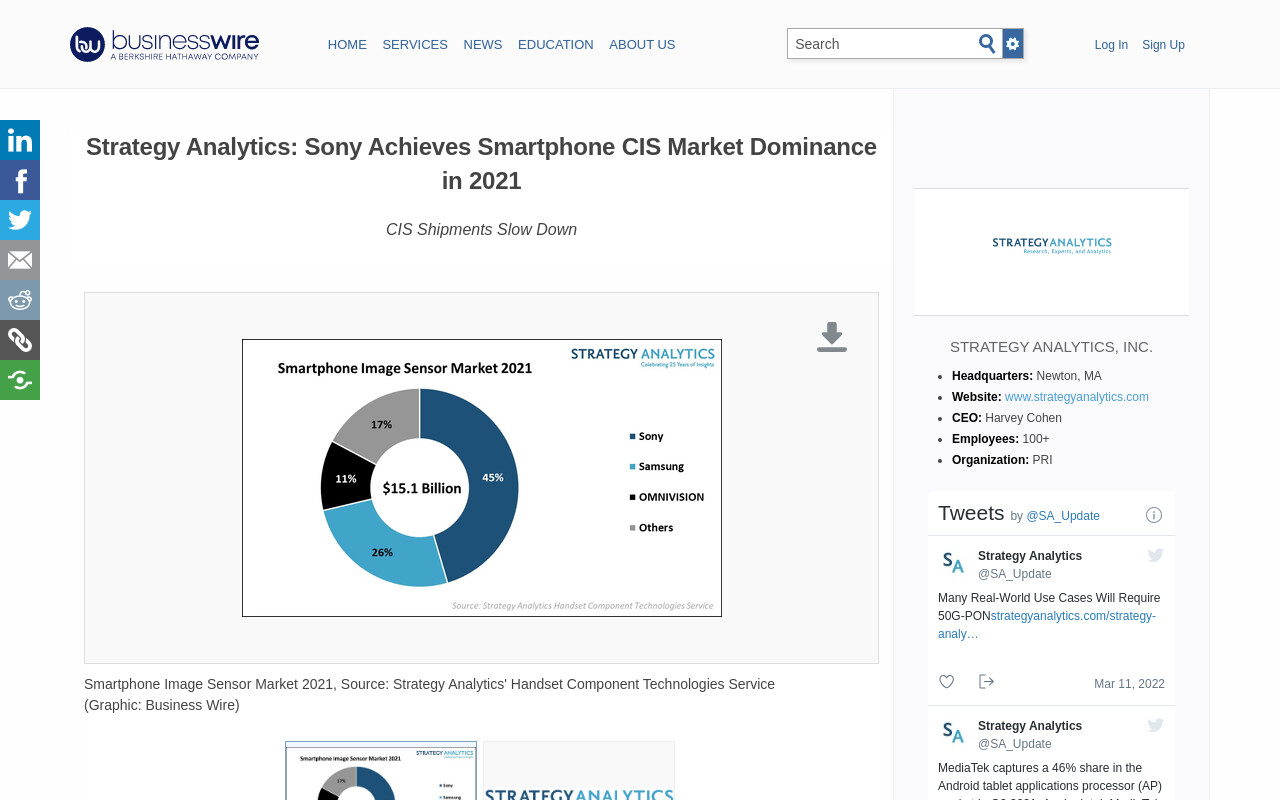Click Strategy Analytics name on MediaTek tweet
Image resolution: width=1280 pixels, height=800 pixels.
point(1030,726)
